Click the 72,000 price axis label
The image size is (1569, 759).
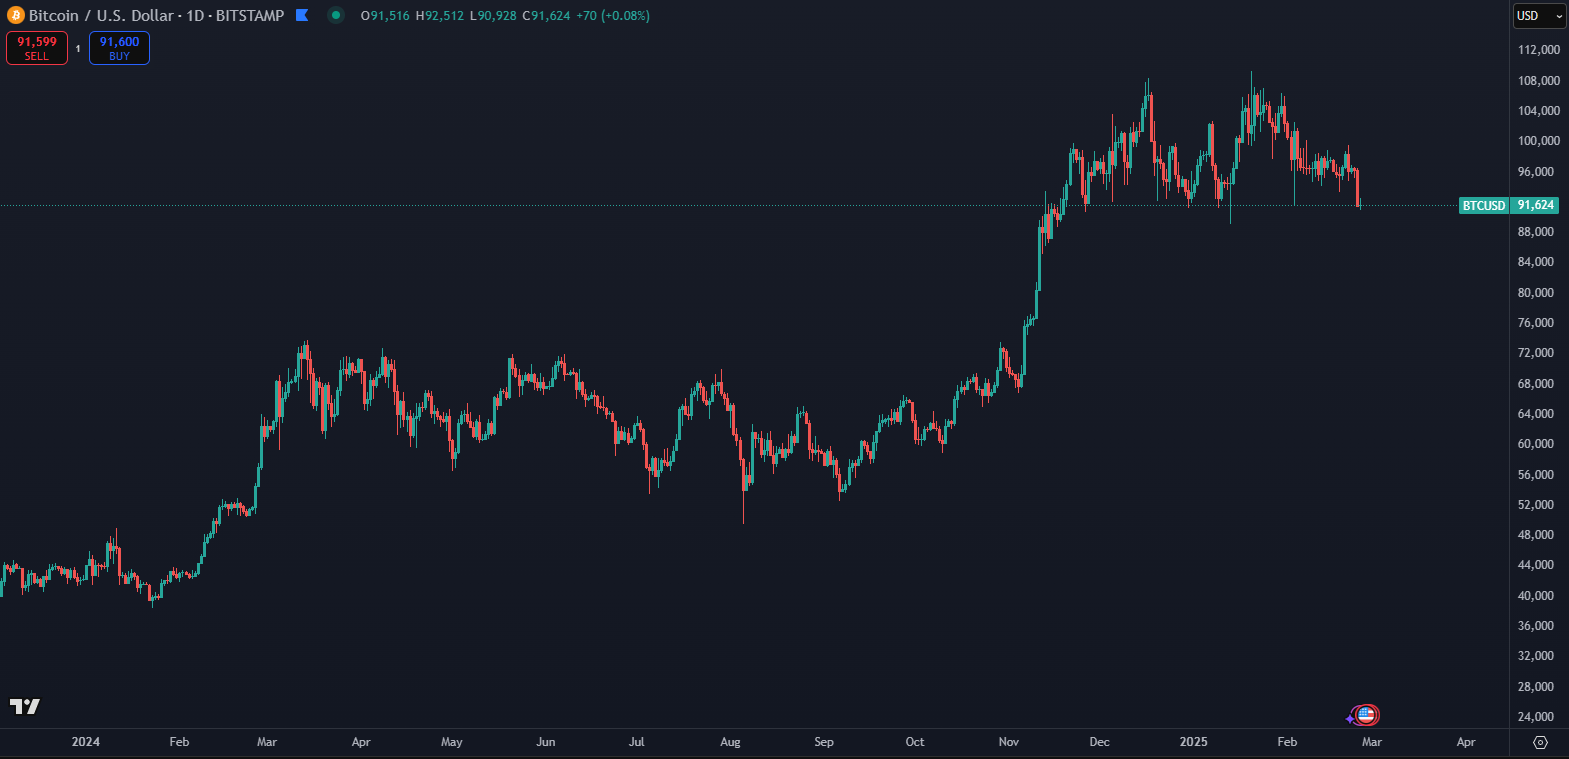pyautogui.click(x=1536, y=353)
